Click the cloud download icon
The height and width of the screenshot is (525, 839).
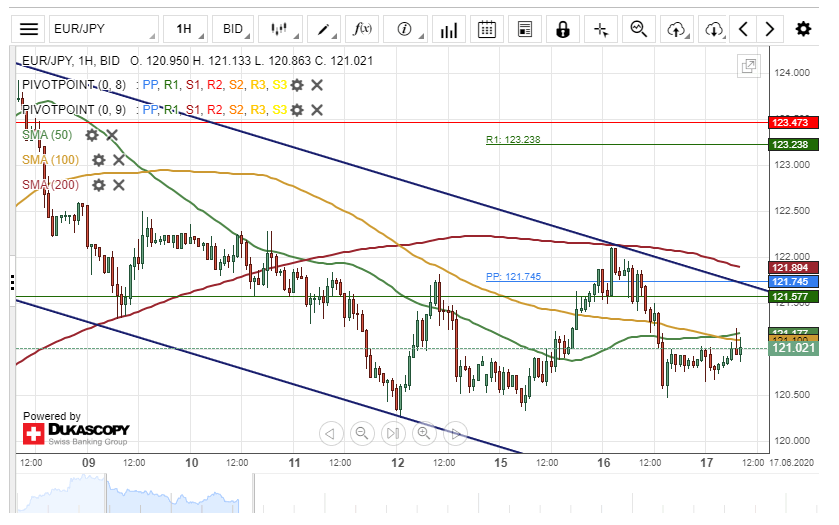point(713,29)
